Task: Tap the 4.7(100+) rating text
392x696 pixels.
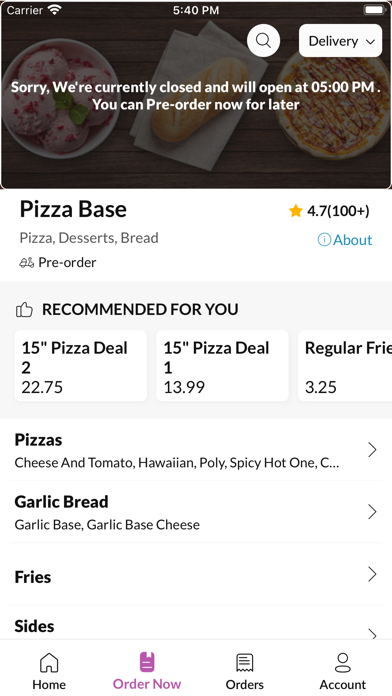Action: click(338, 211)
